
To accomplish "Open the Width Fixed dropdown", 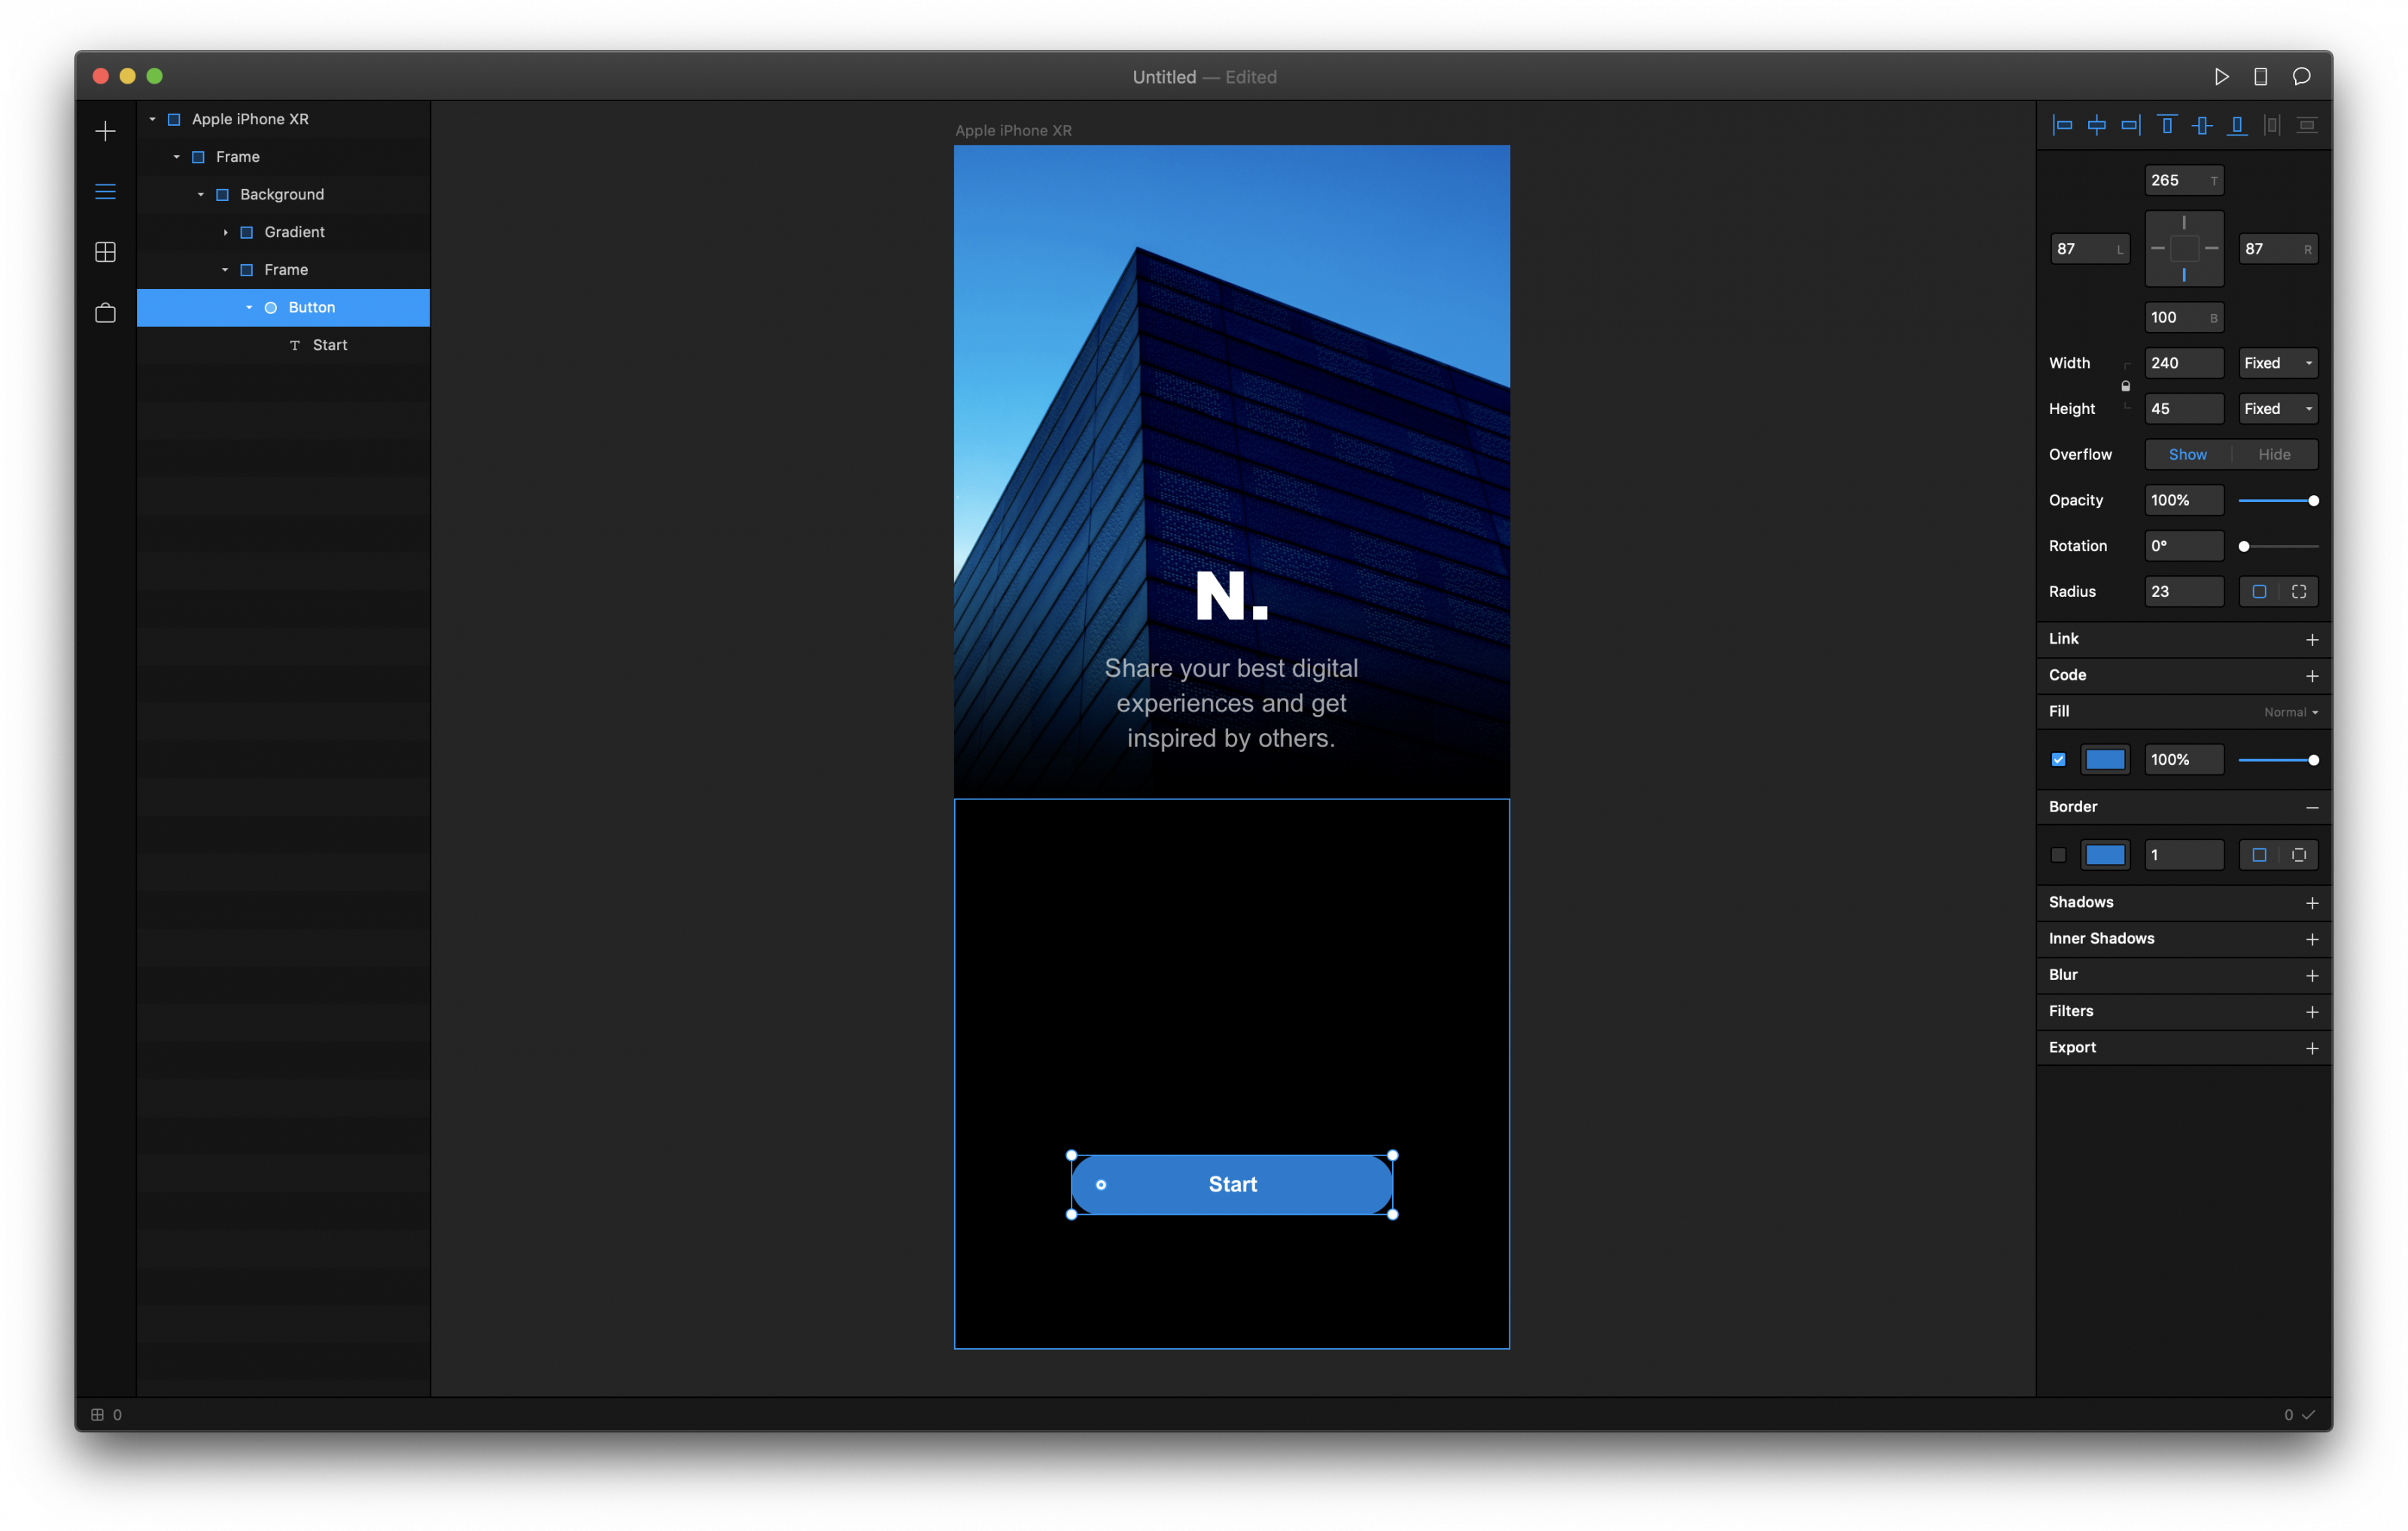I will pos(2278,362).
